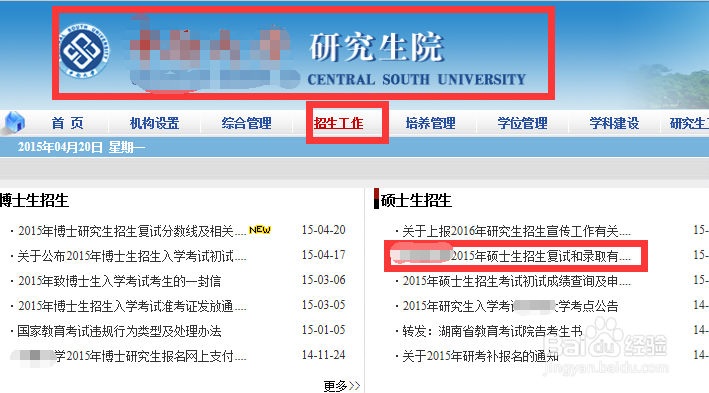Viewport: 709px width, 393px height.
Task: Open the 机构设置 menu
Action: click(155, 123)
